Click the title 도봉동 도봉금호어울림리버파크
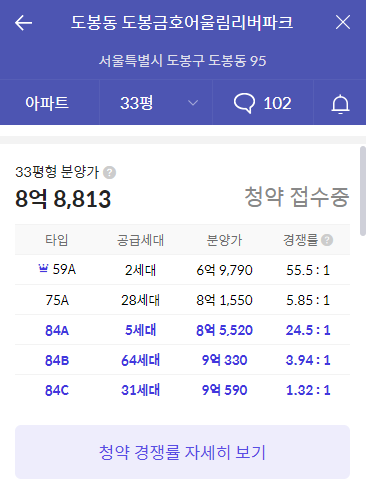366x495 pixels. (182, 23)
